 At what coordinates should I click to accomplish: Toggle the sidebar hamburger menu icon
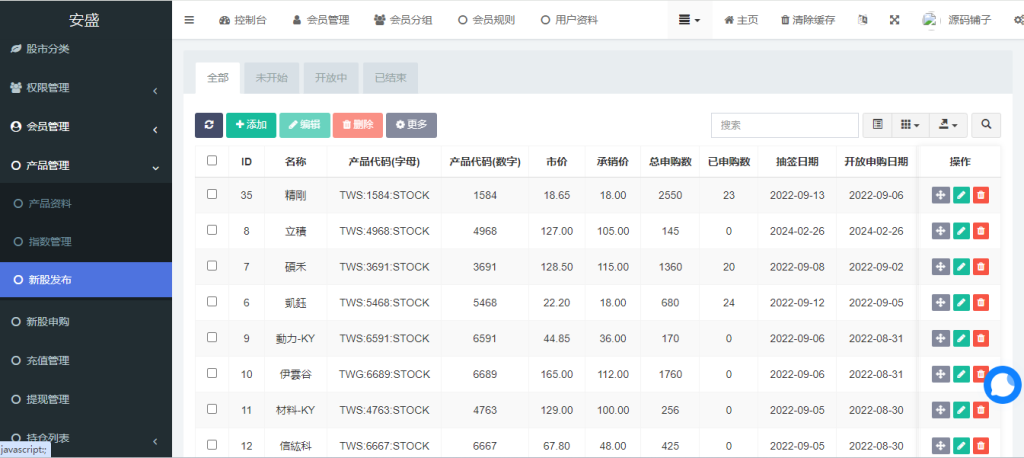(x=189, y=20)
